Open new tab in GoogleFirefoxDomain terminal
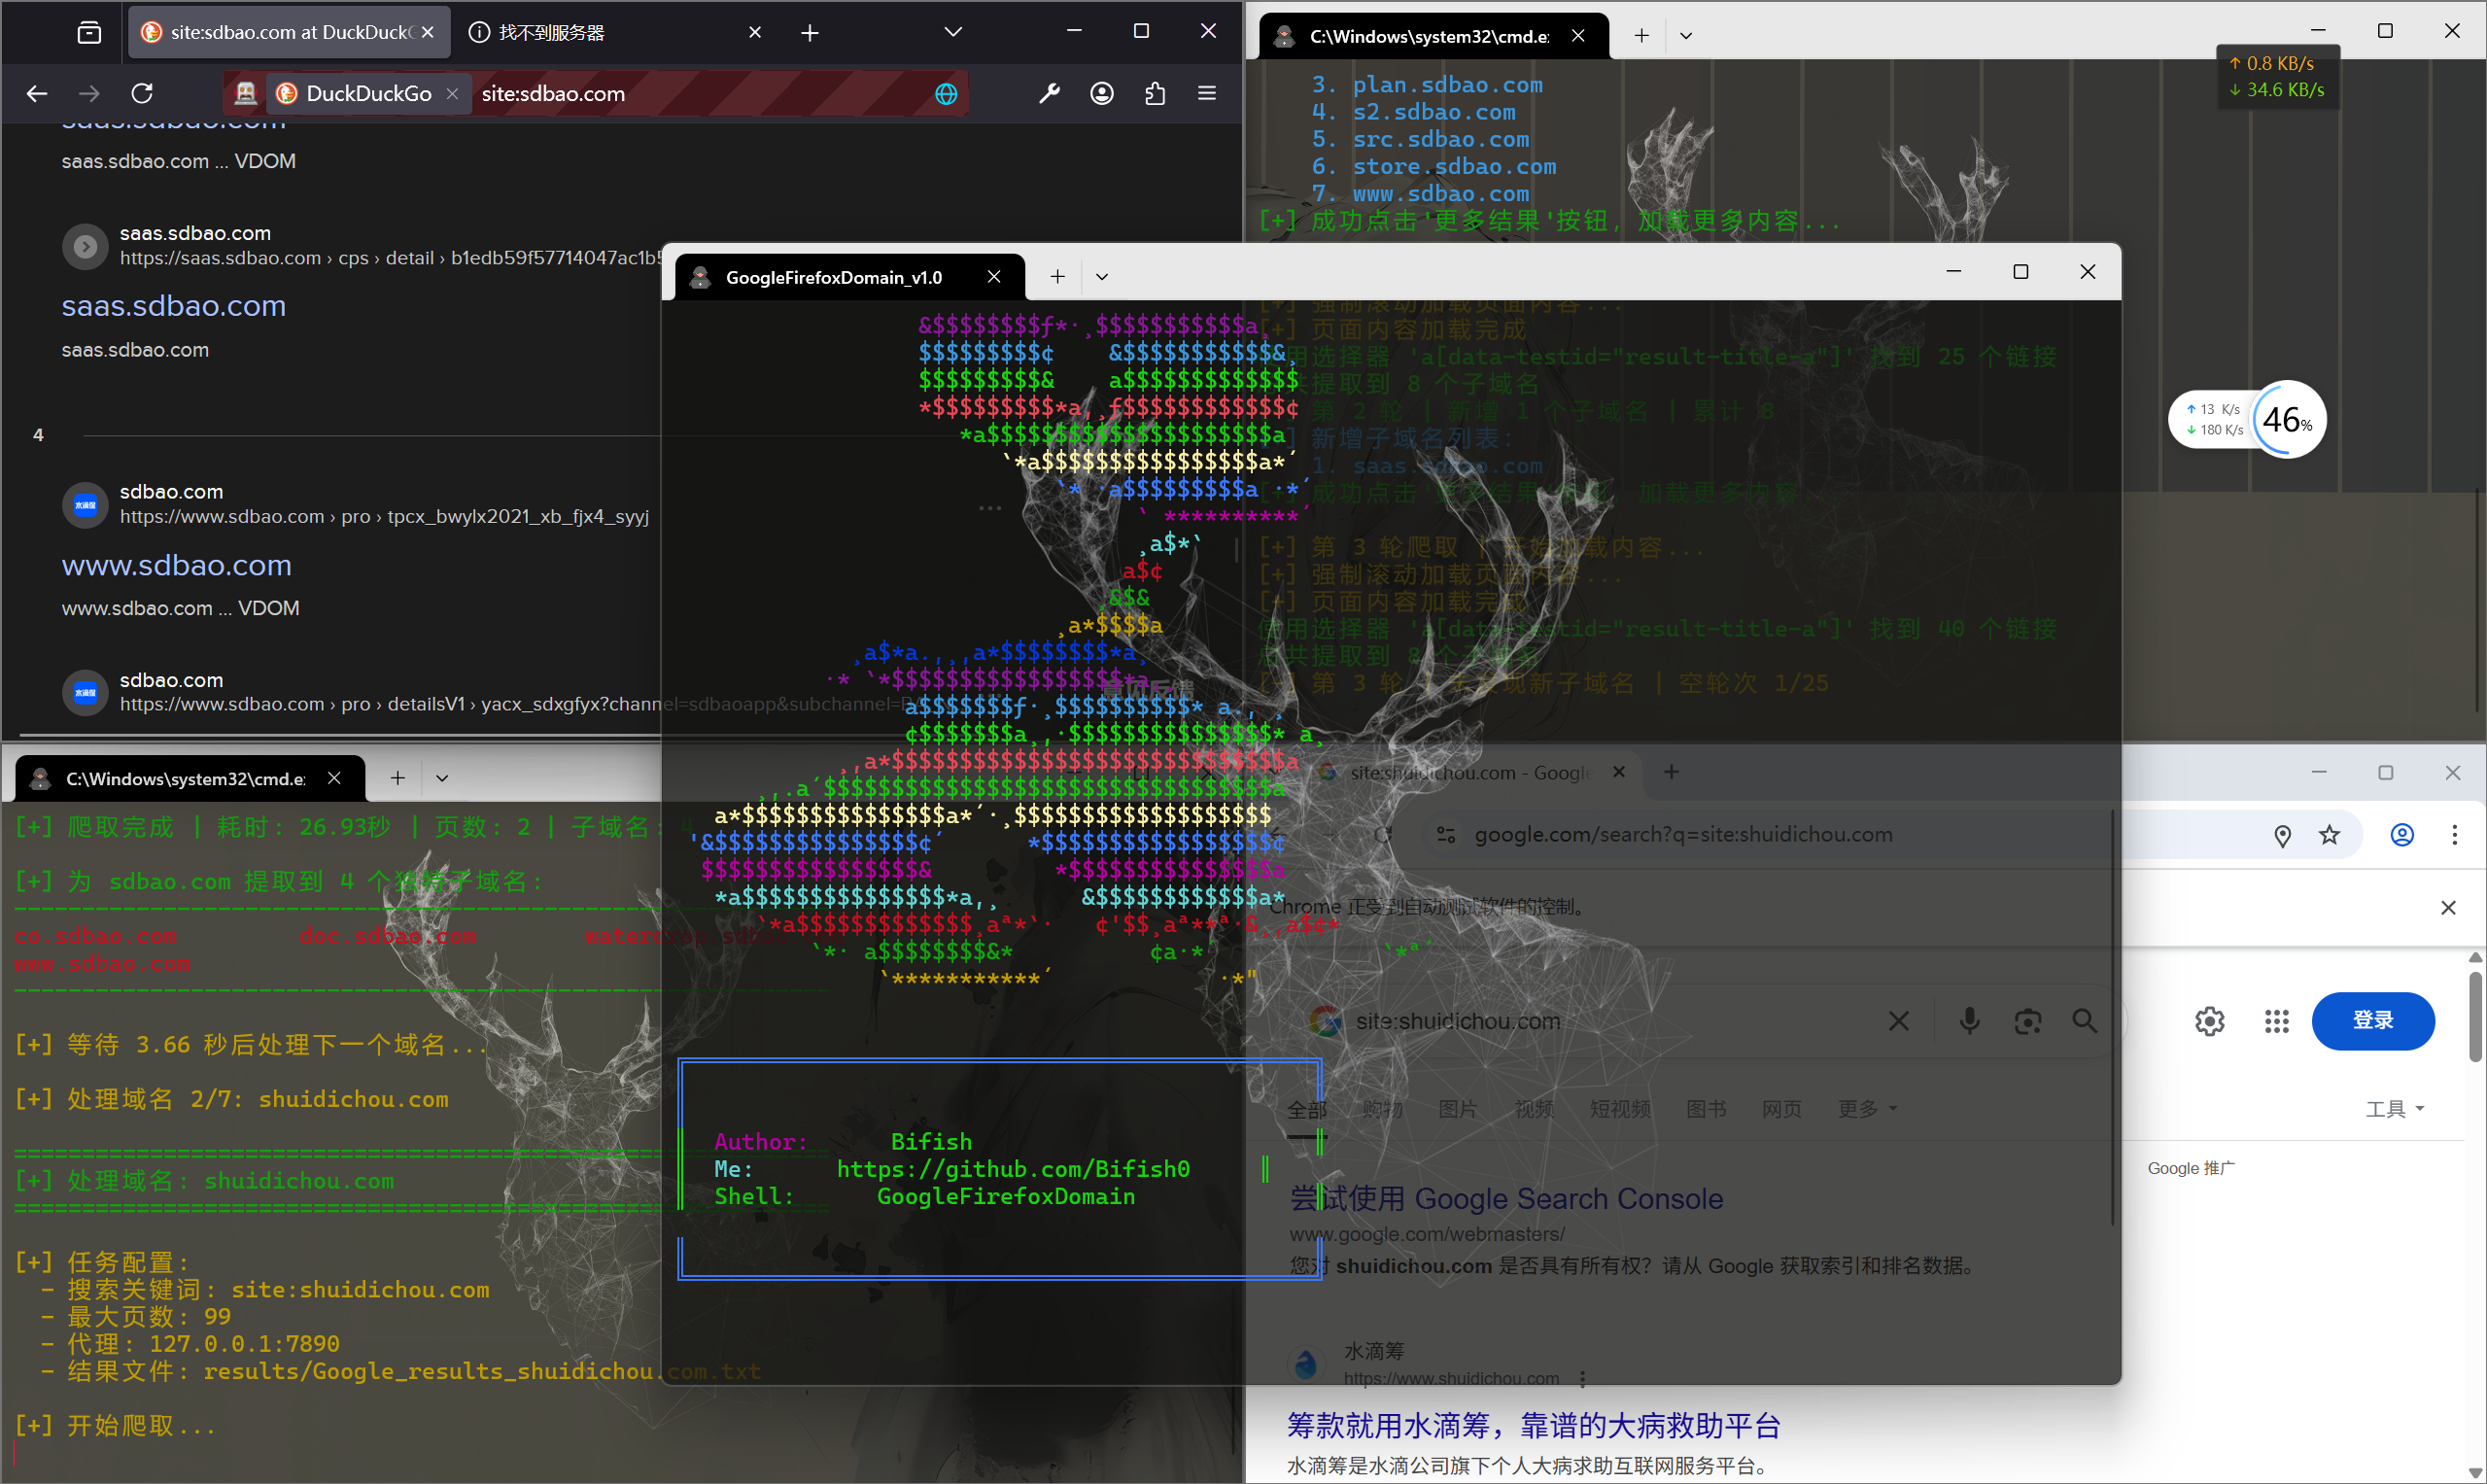The width and height of the screenshot is (2487, 1484). (x=1058, y=277)
